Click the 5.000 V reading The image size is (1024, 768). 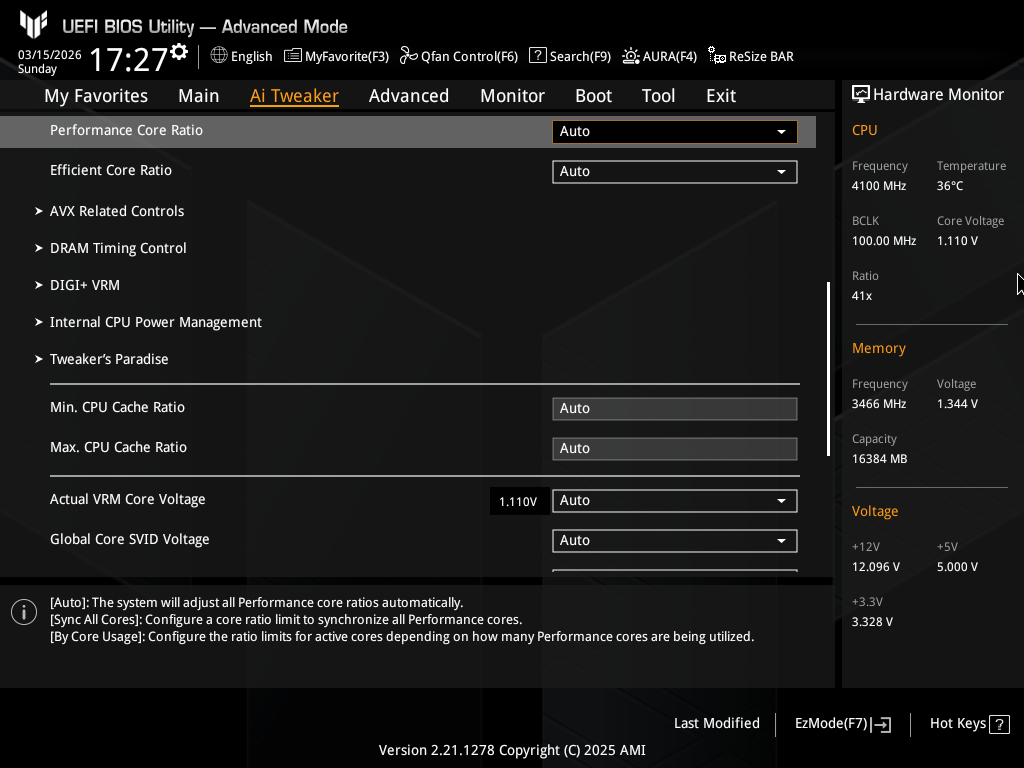pyautogui.click(x=957, y=567)
